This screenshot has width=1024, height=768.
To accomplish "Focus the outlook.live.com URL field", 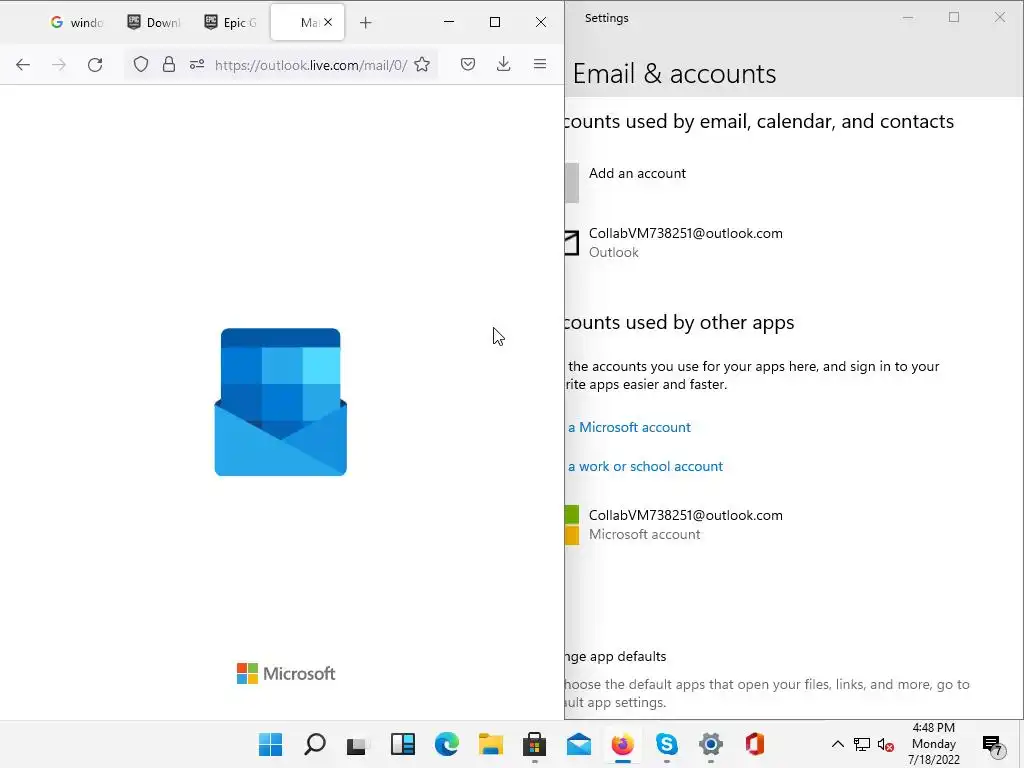I will point(311,65).
